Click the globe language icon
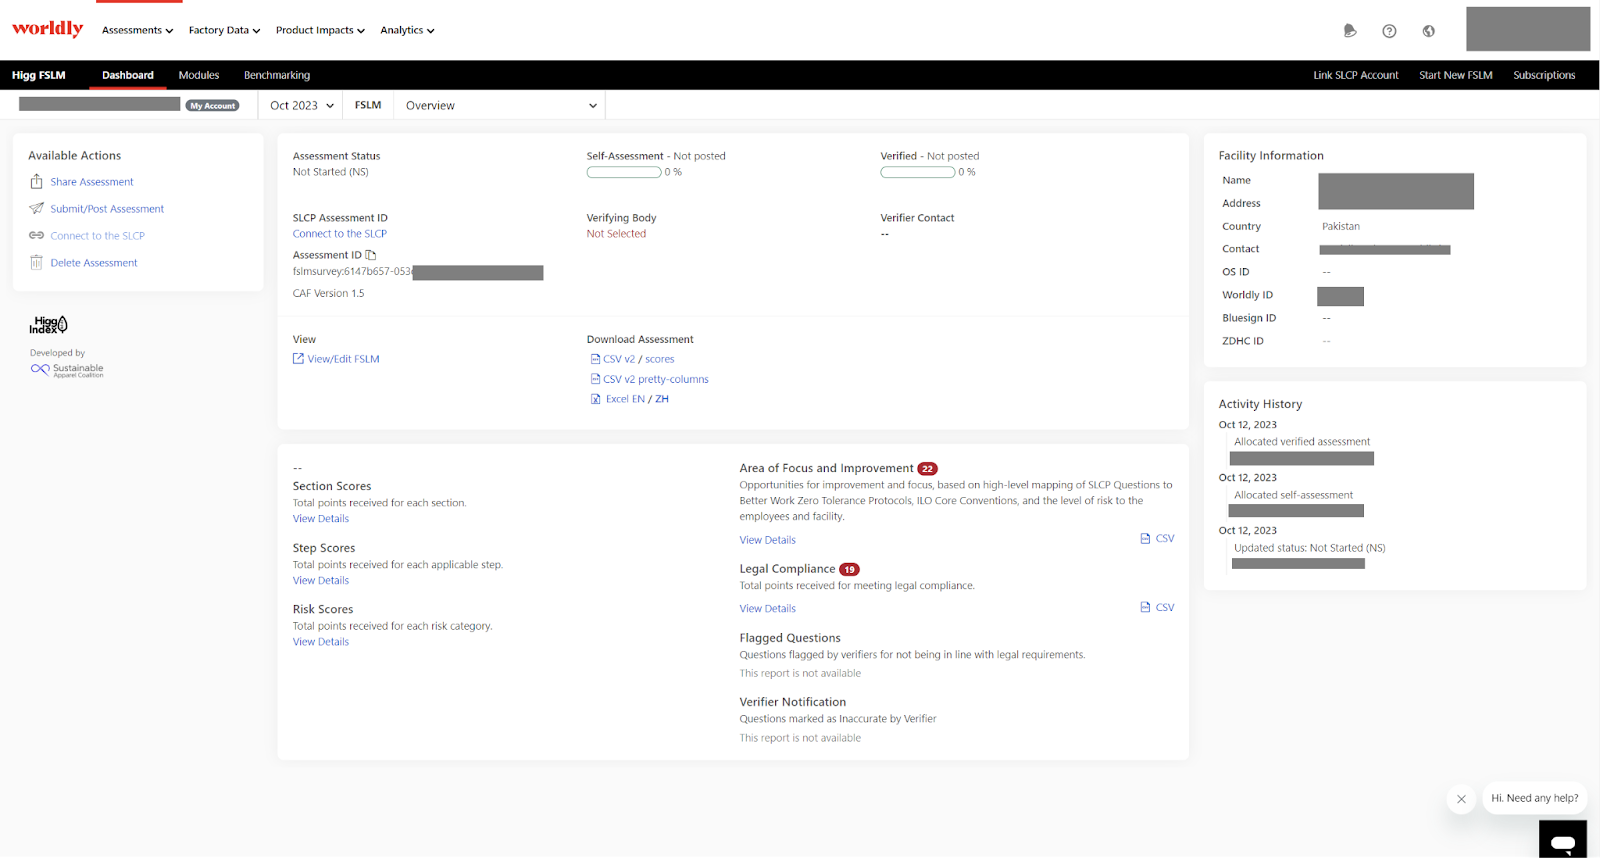1600x858 pixels. [x=1428, y=31]
